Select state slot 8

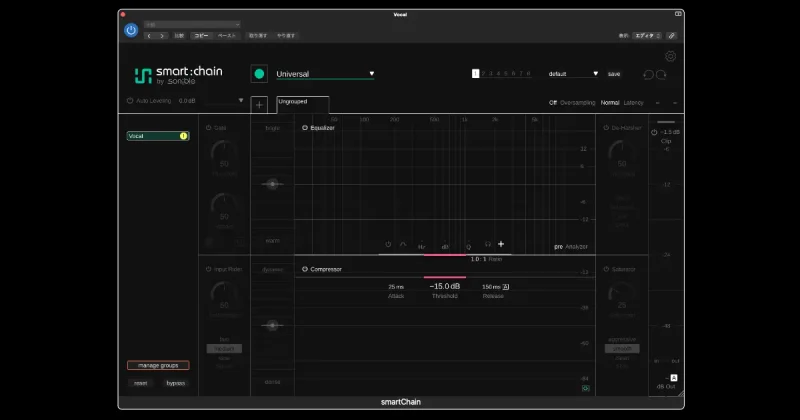529,73
